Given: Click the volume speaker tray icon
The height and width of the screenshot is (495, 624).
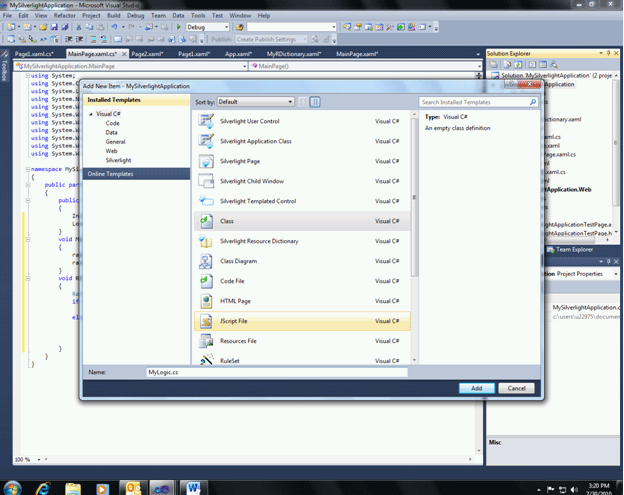Looking at the screenshot, I should click(574, 489).
